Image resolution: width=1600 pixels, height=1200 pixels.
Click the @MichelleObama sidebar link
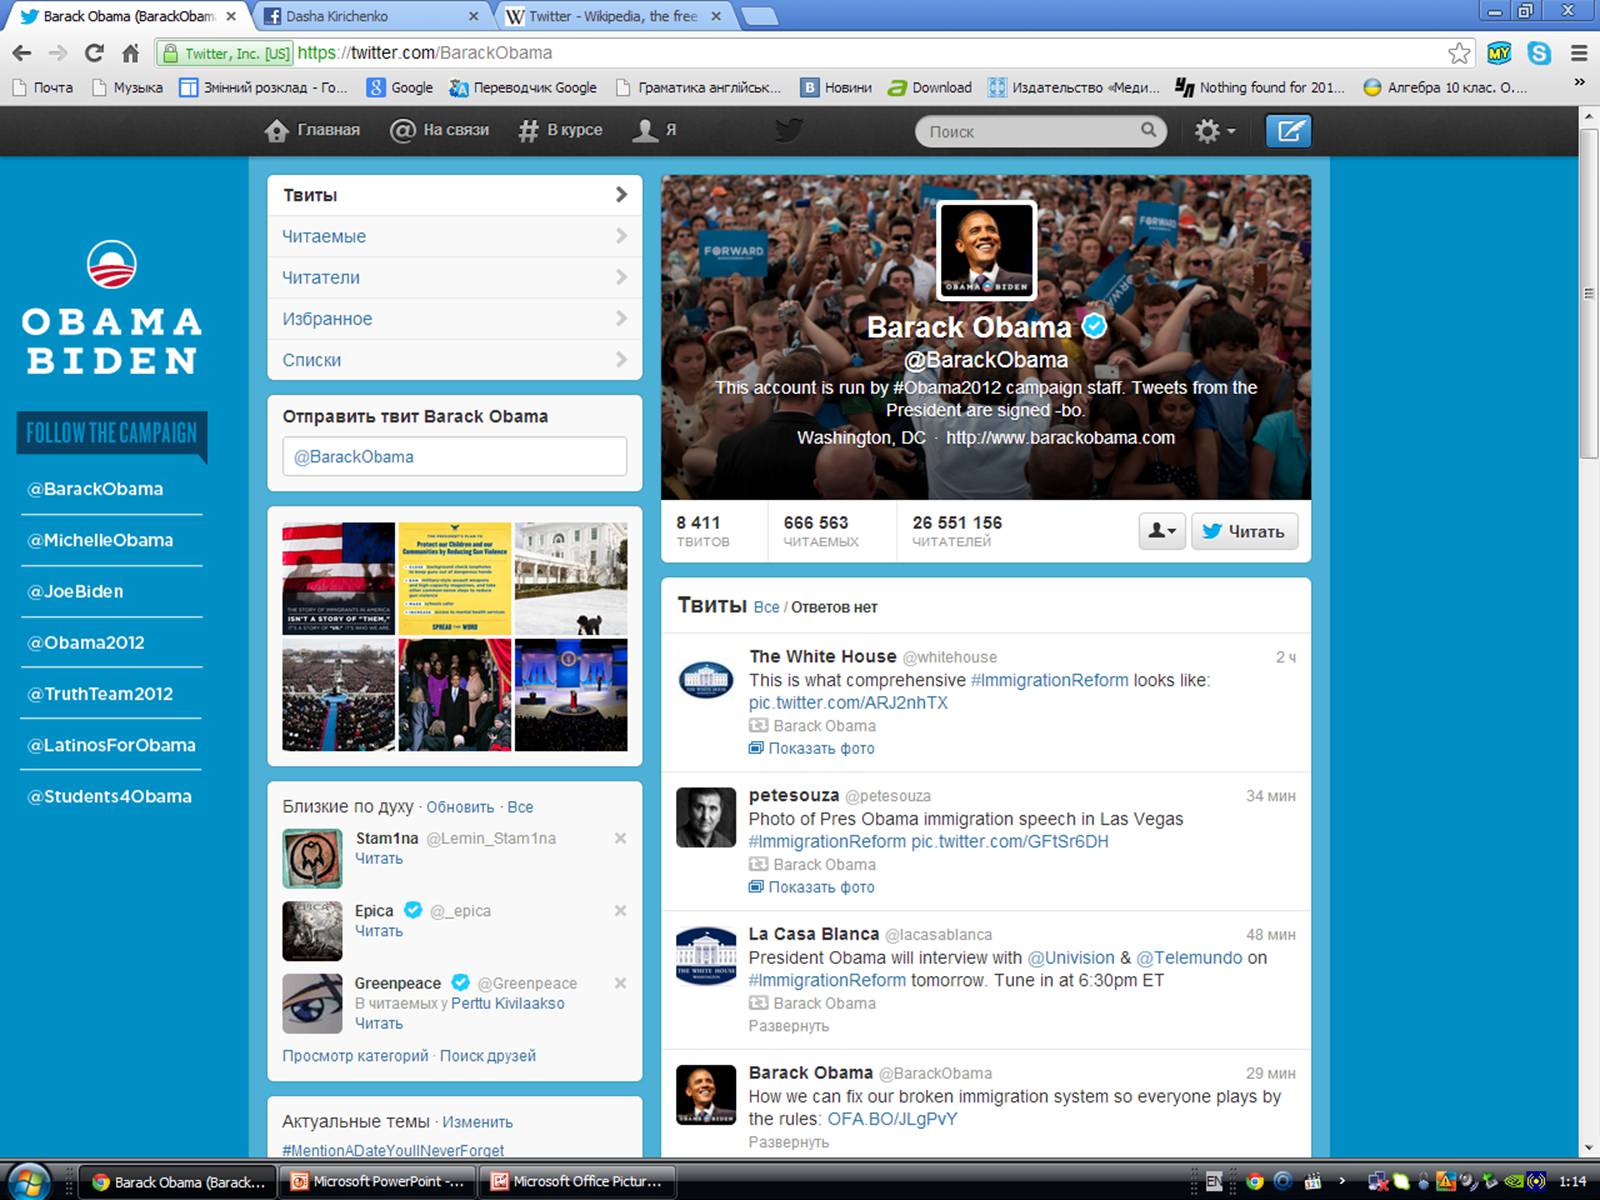[100, 540]
